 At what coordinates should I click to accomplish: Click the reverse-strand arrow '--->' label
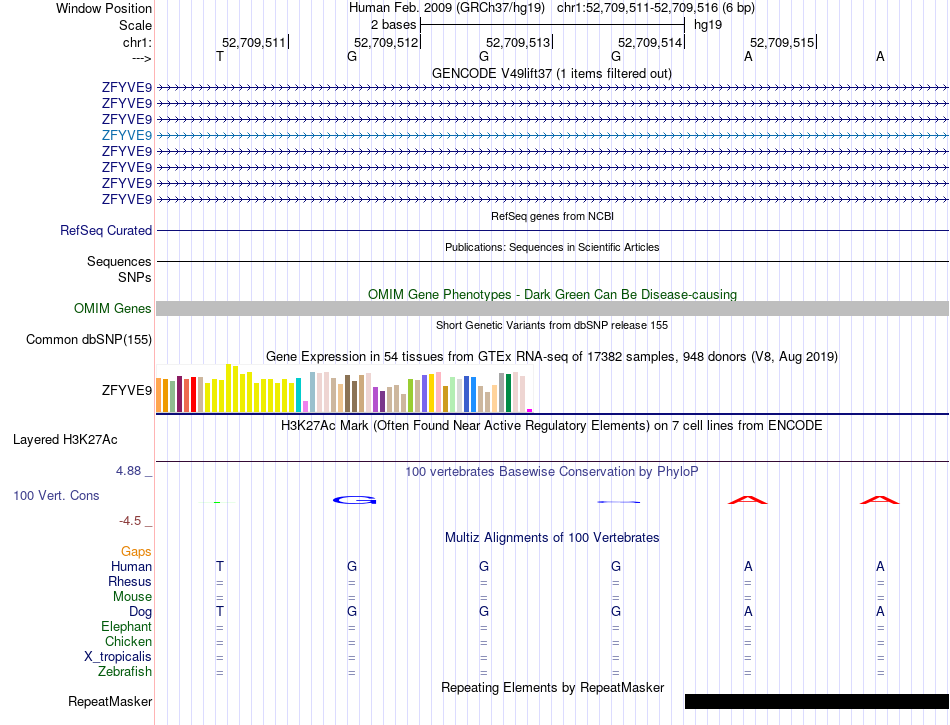142,58
